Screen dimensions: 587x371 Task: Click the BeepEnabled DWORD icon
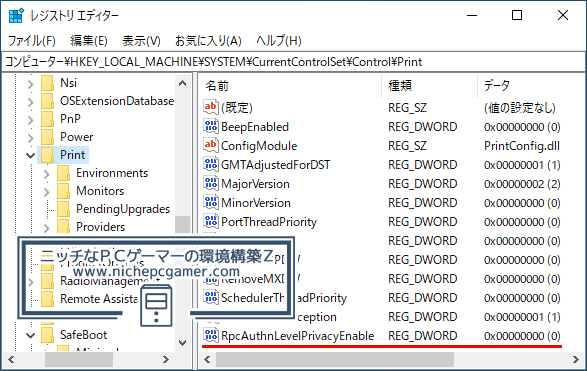pyautogui.click(x=211, y=126)
